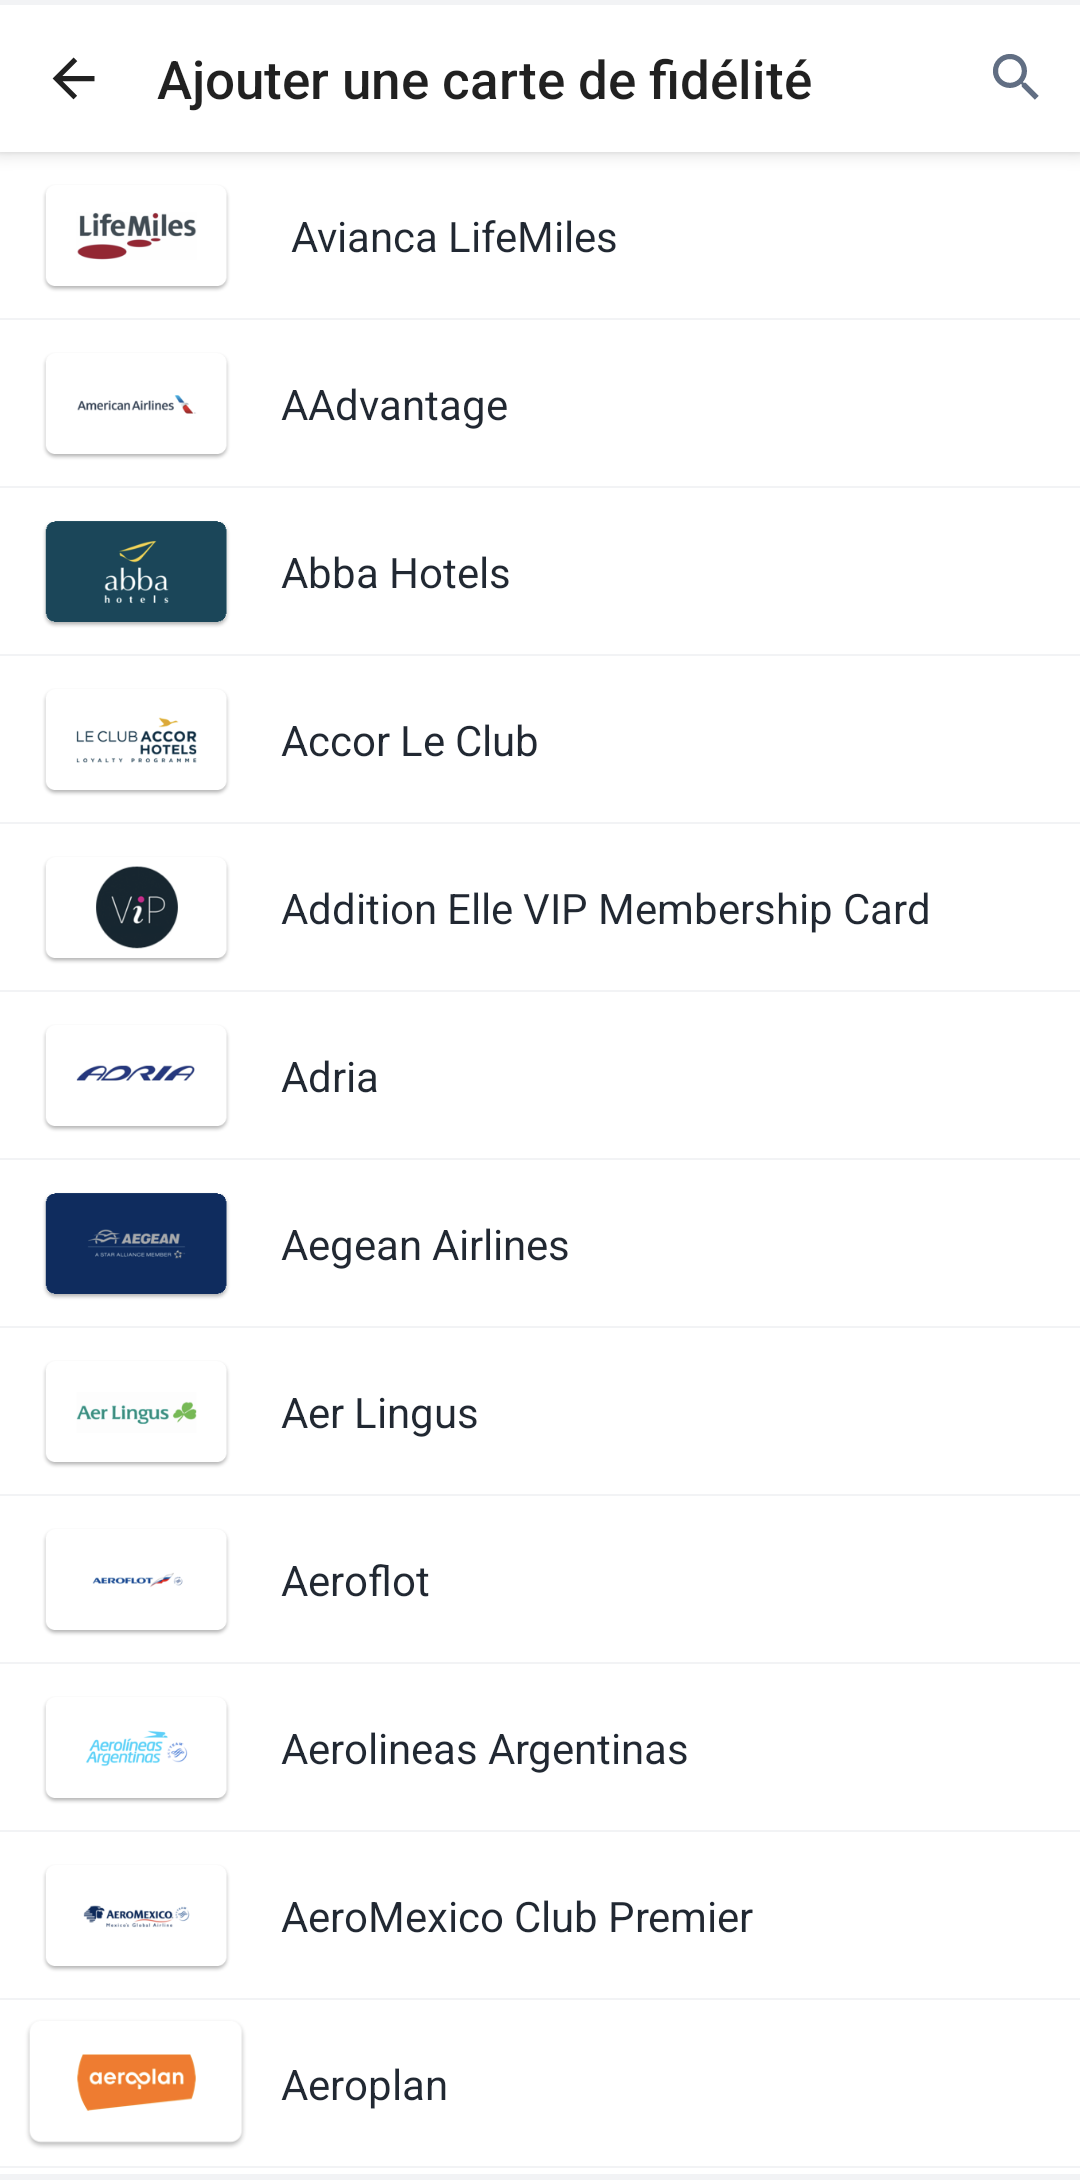Select AeroMexico Club Premier

coord(540,1917)
